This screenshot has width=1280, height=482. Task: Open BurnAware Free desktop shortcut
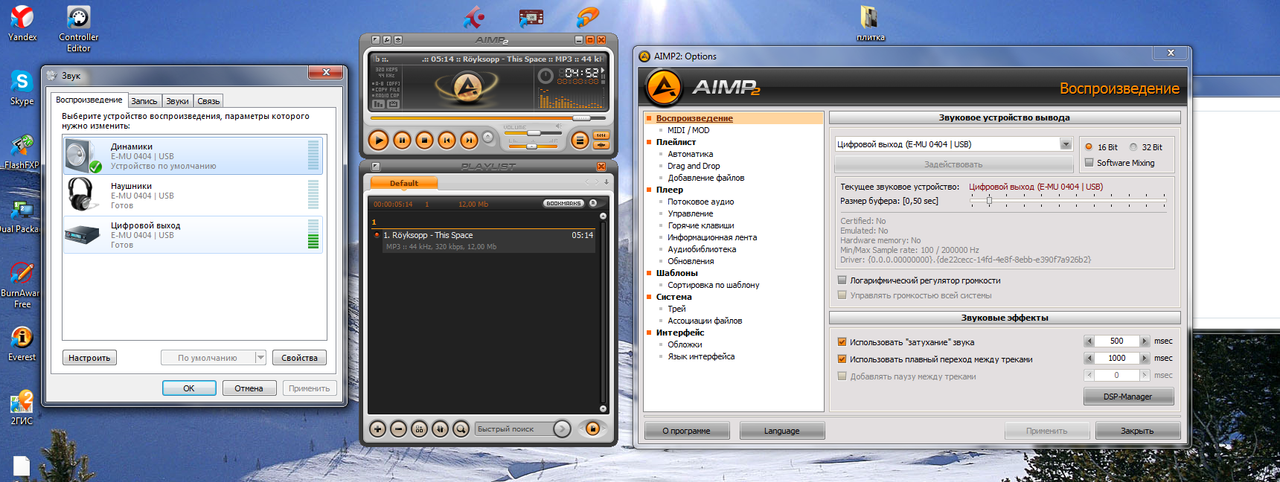tap(21, 285)
